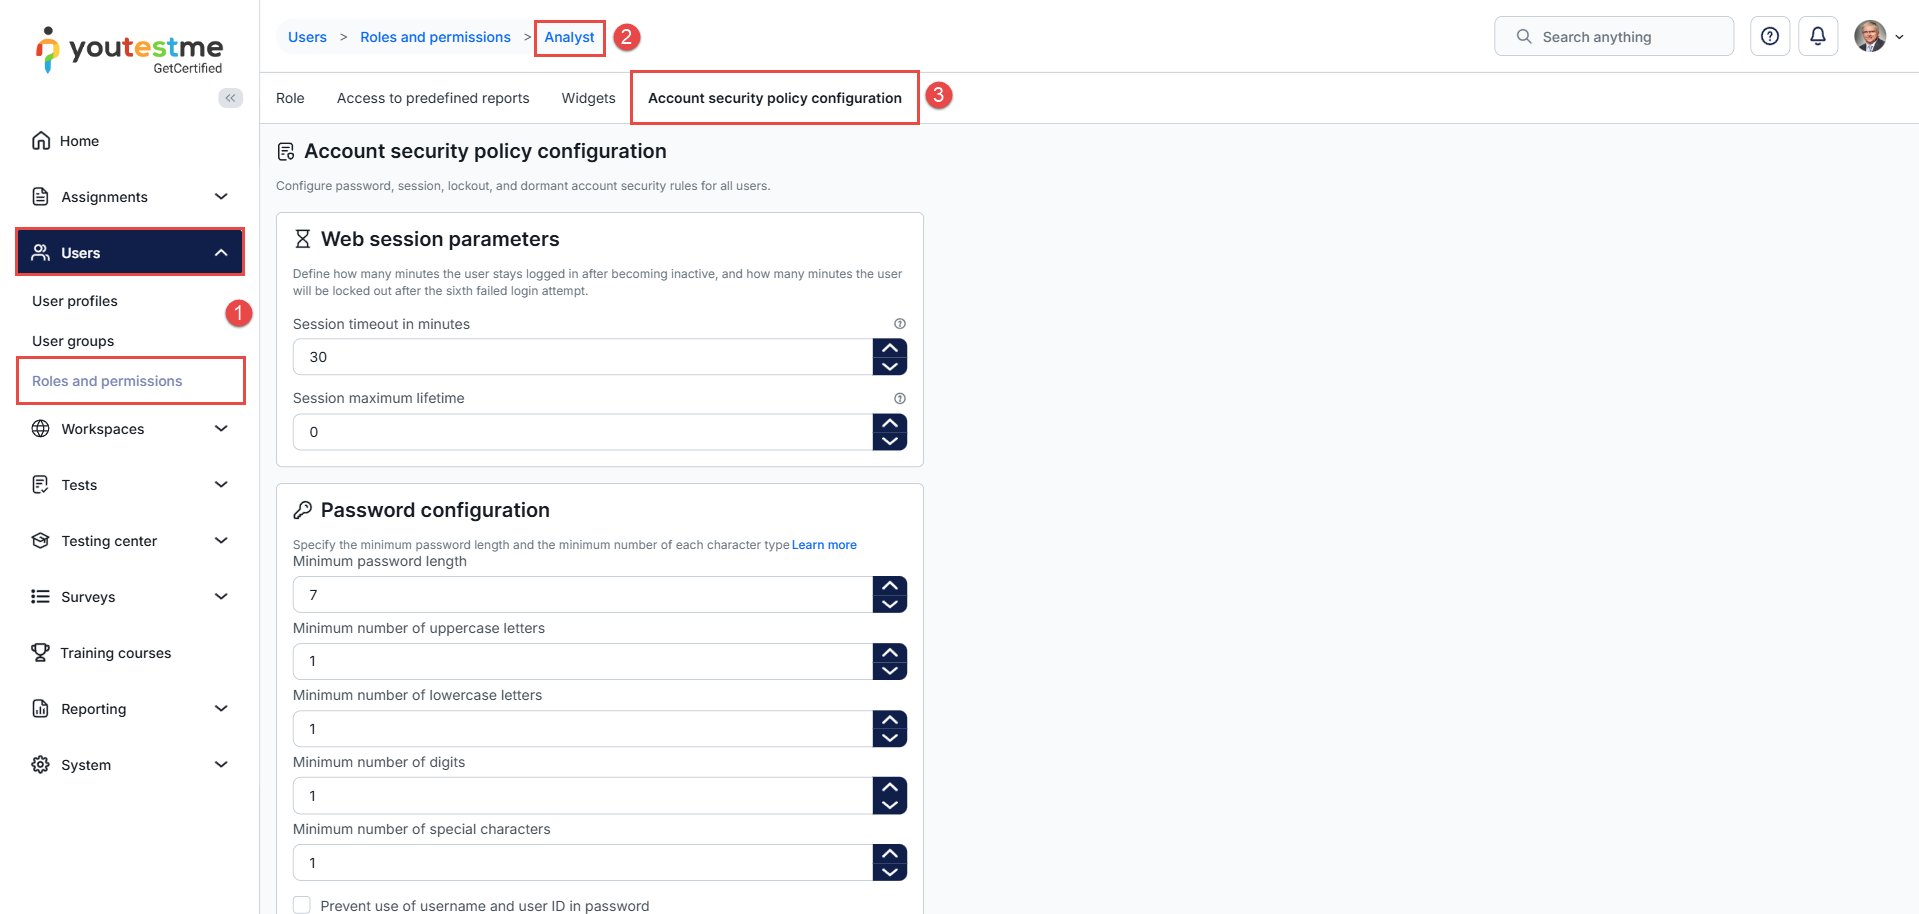Increase Minimum password length value

(x=890, y=586)
